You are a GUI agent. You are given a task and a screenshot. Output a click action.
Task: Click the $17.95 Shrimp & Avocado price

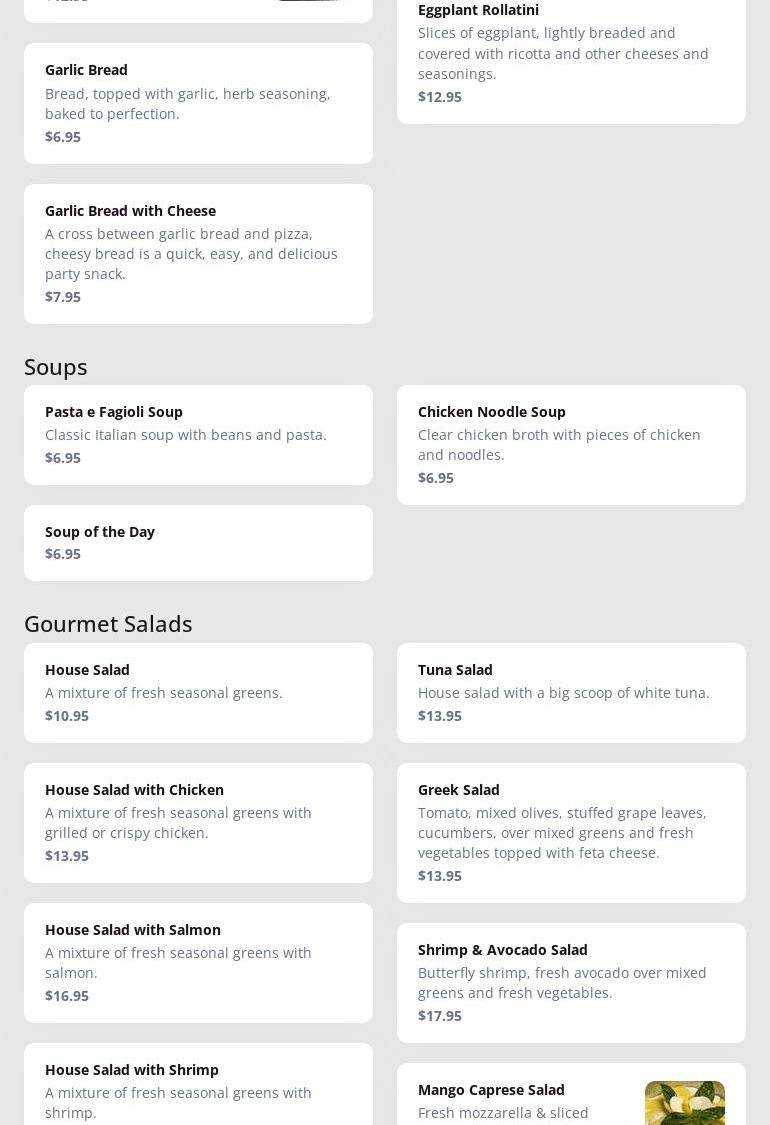click(440, 1016)
